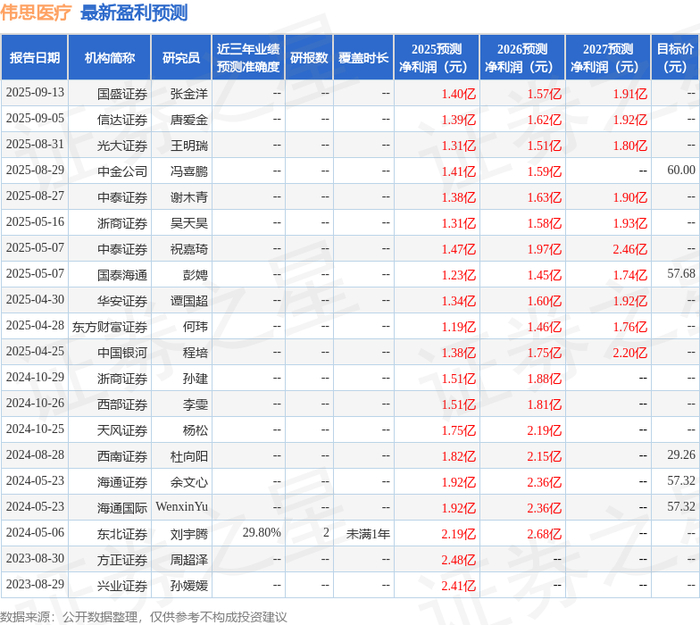The image size is (700, 625).
Task: Click target price 29.26
Action: click(681, 455)
